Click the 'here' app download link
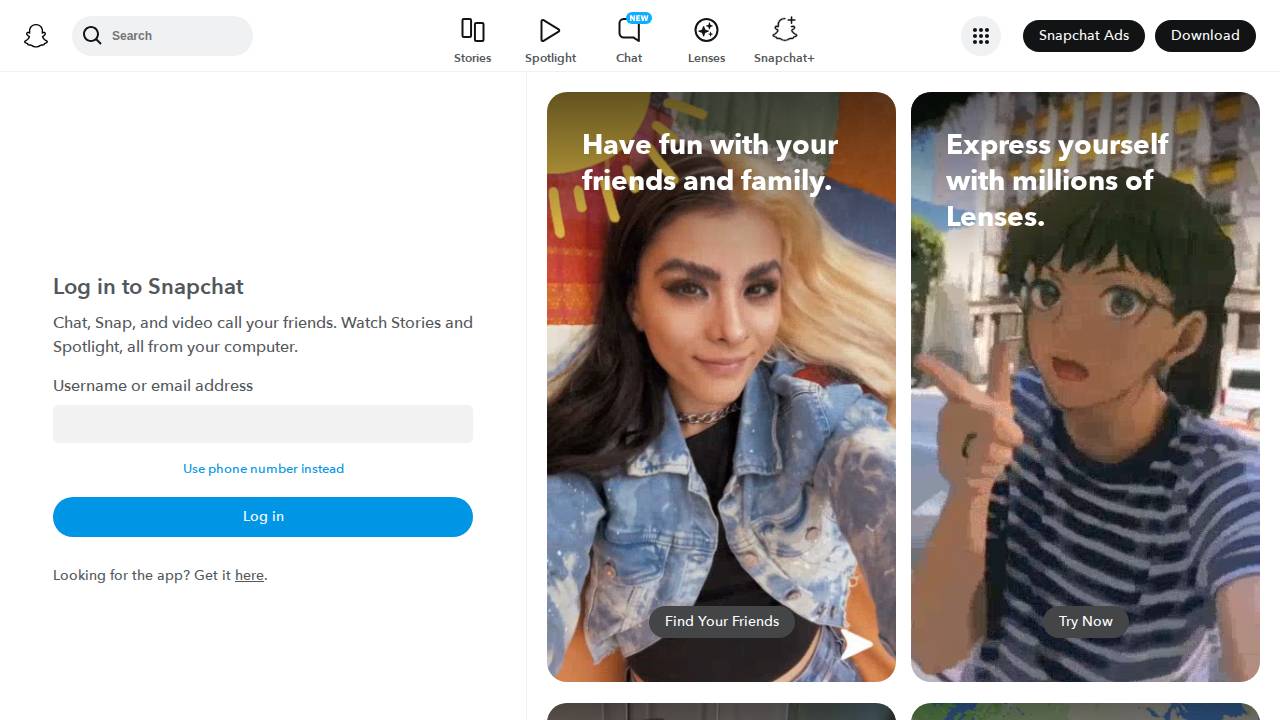 coord(249,575)
